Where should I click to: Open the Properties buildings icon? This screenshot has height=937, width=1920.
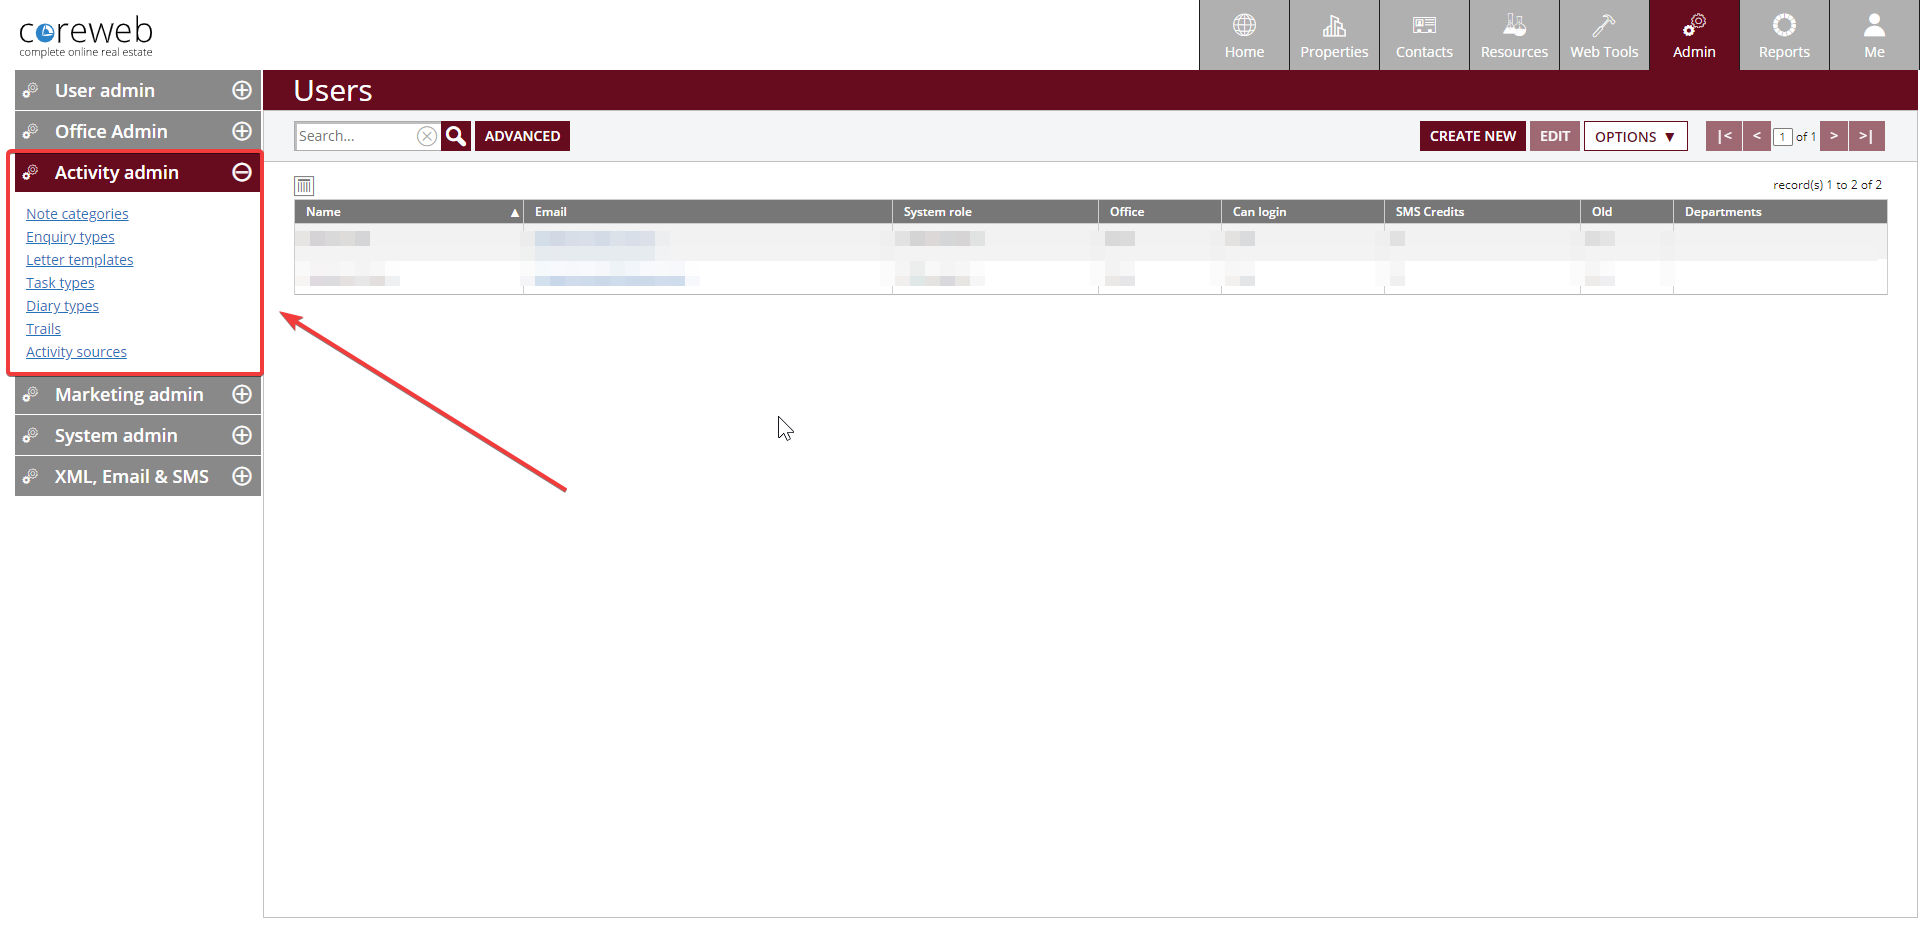1334,25
